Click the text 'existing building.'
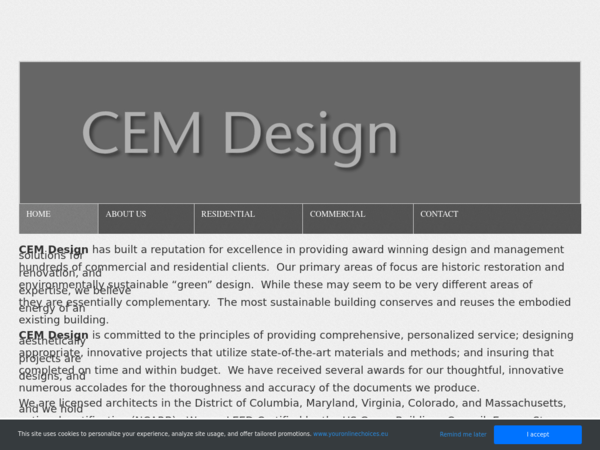This screenshot has width=600, height=450. point(64,320)
